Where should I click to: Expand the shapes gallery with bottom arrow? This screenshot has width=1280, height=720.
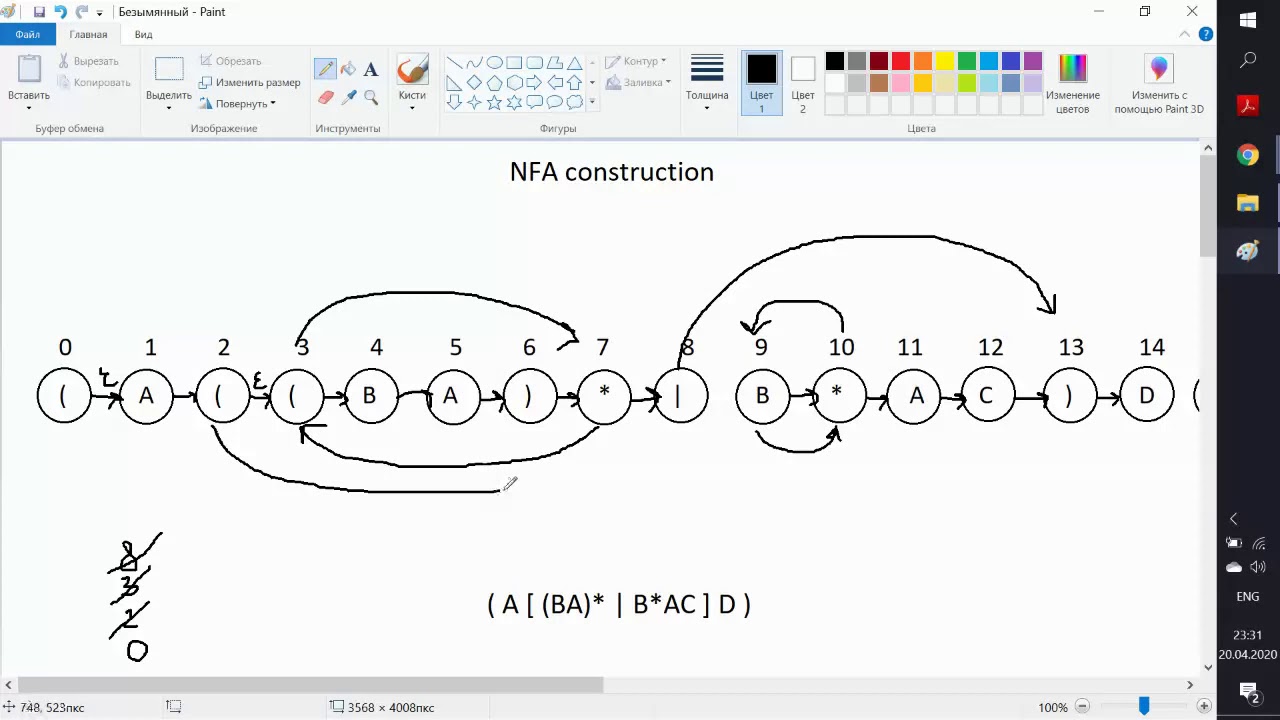pos(592,102)
